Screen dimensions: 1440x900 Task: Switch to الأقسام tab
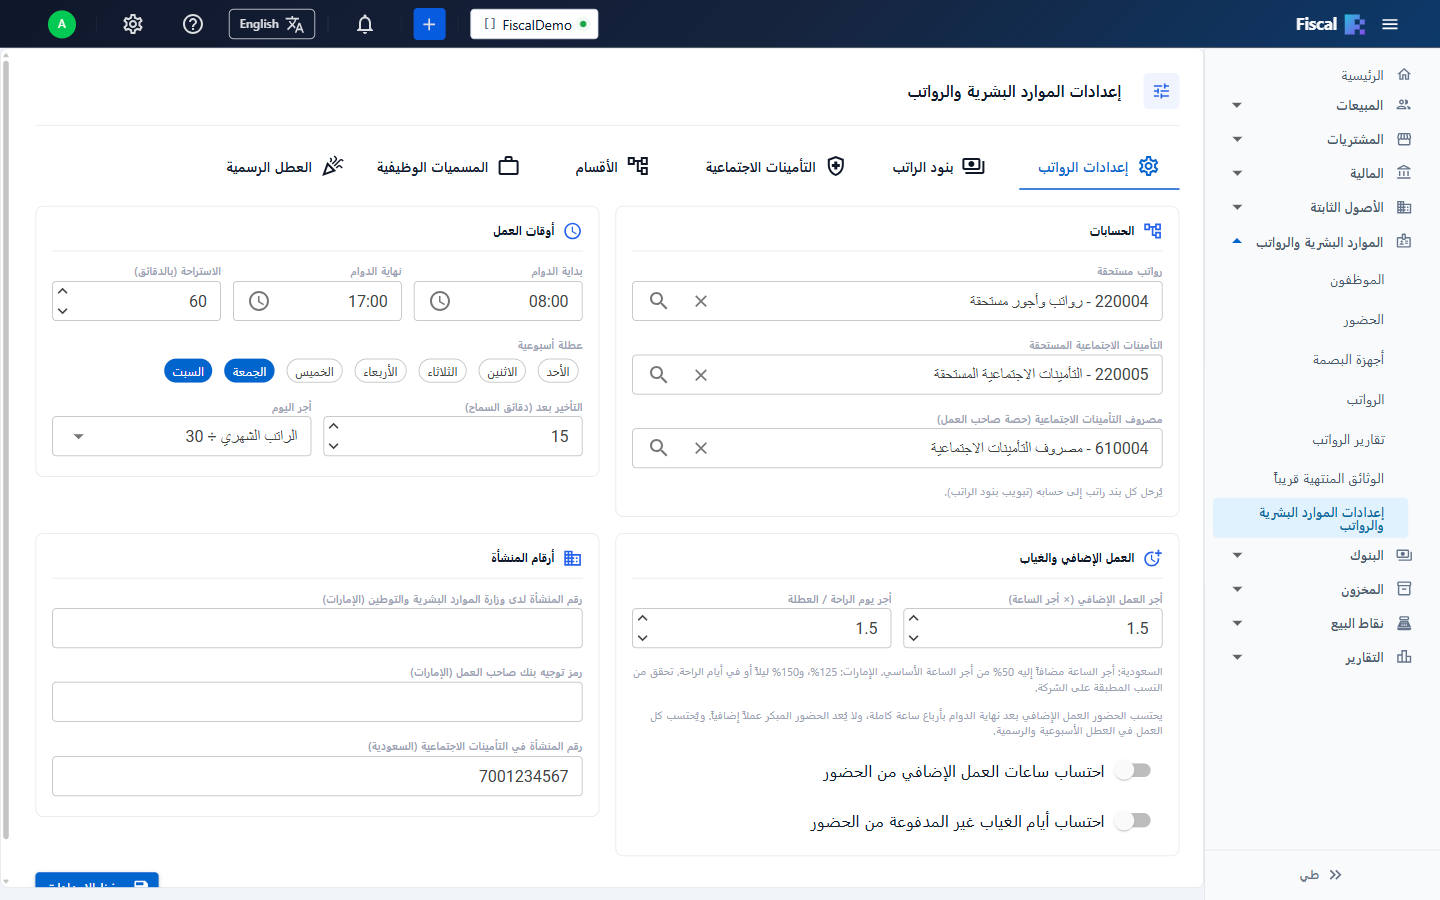coord(612,167)
